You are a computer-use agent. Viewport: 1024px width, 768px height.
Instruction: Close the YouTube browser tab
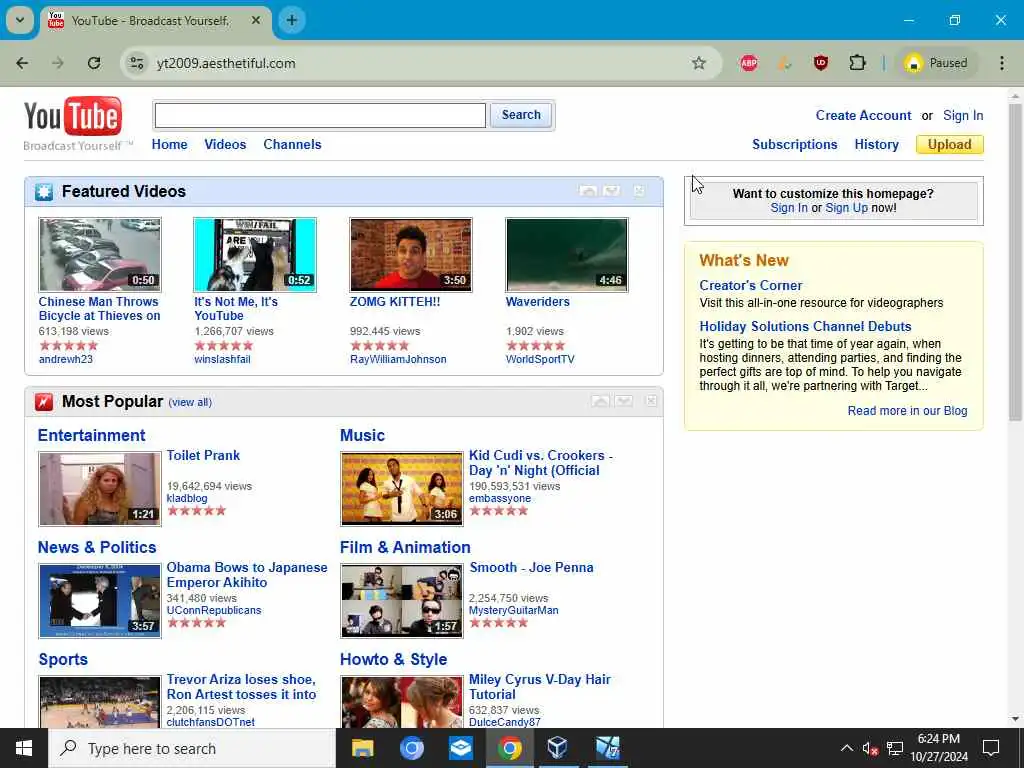tap(256, 20)
